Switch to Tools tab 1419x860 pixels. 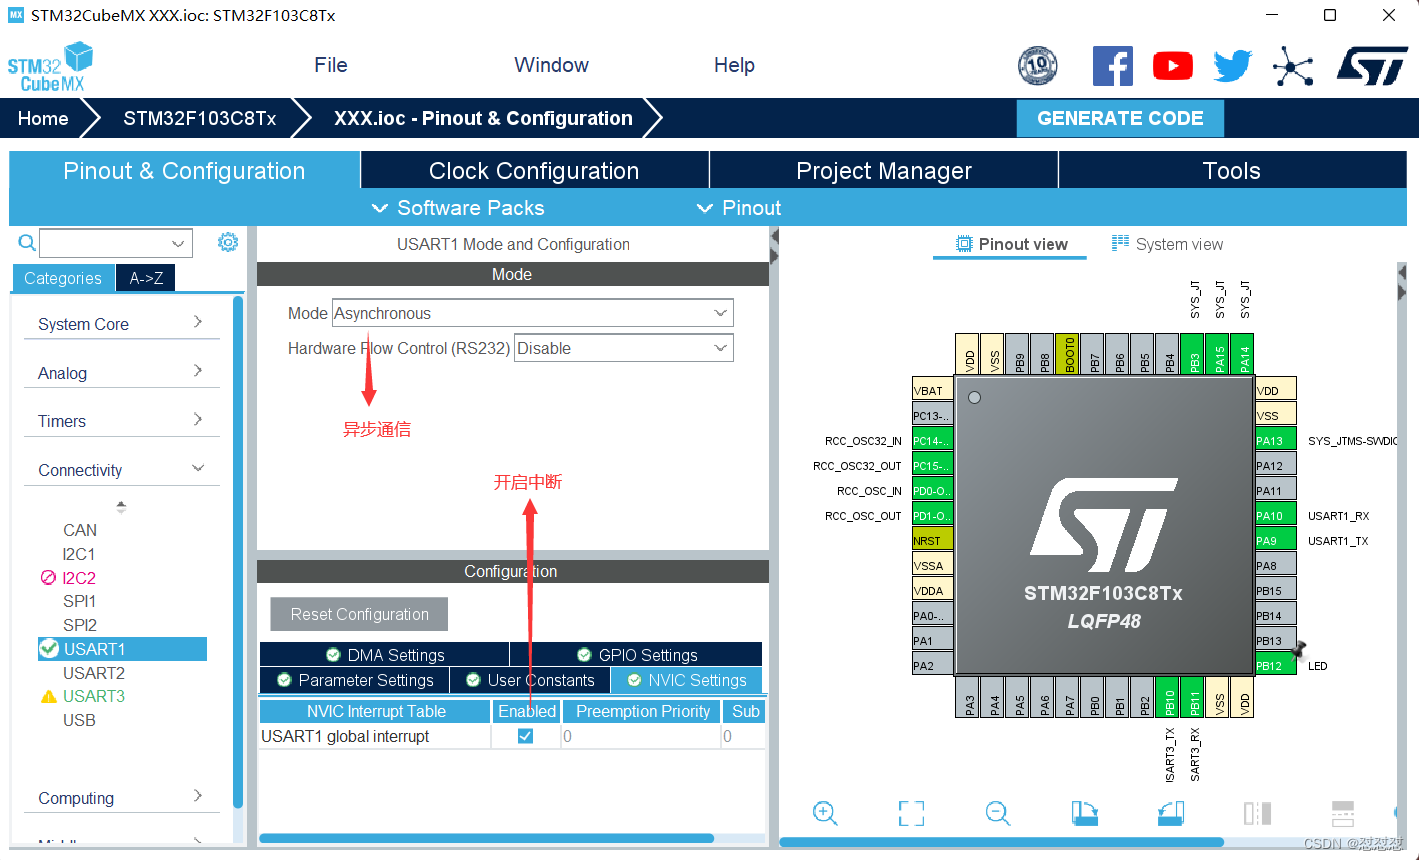tap(1232, 171)
